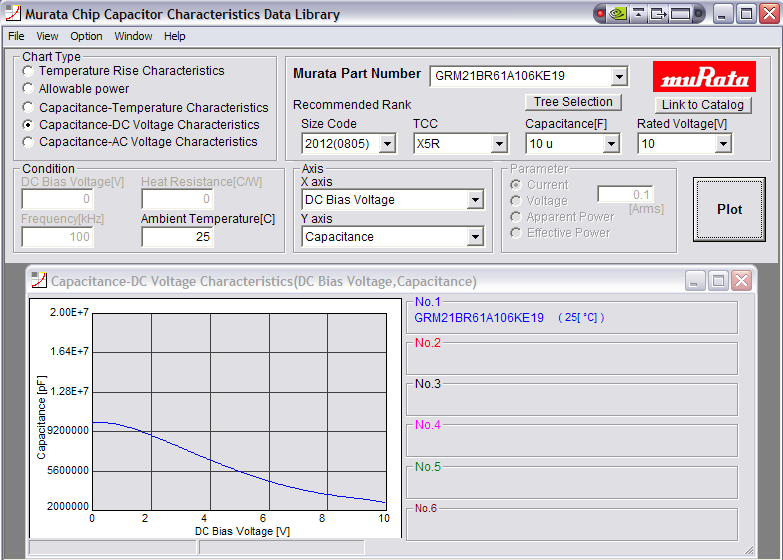The image size is (783, 560).
Task: Open the Option menu
Action: 86,36
